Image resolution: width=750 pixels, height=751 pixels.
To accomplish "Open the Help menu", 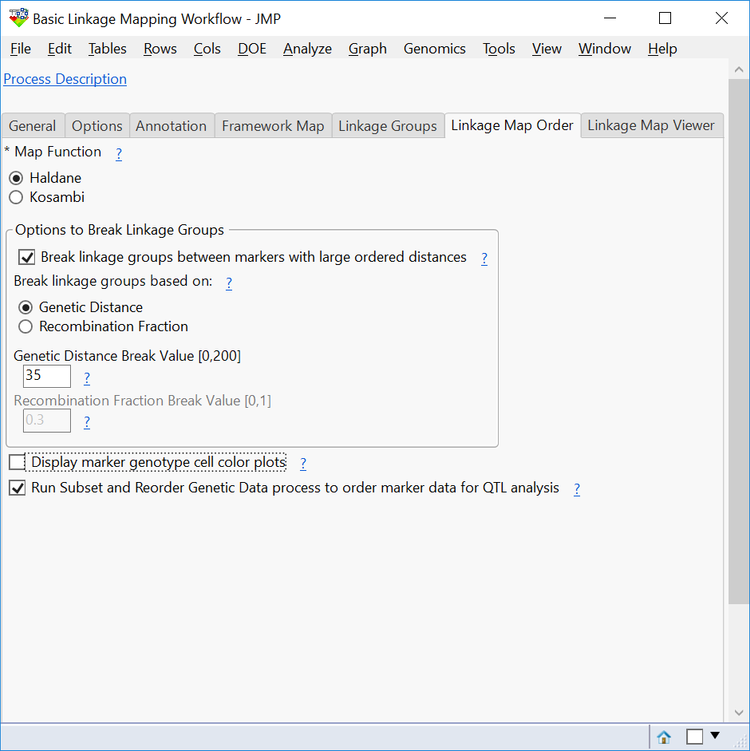I will tap(662, 49).
